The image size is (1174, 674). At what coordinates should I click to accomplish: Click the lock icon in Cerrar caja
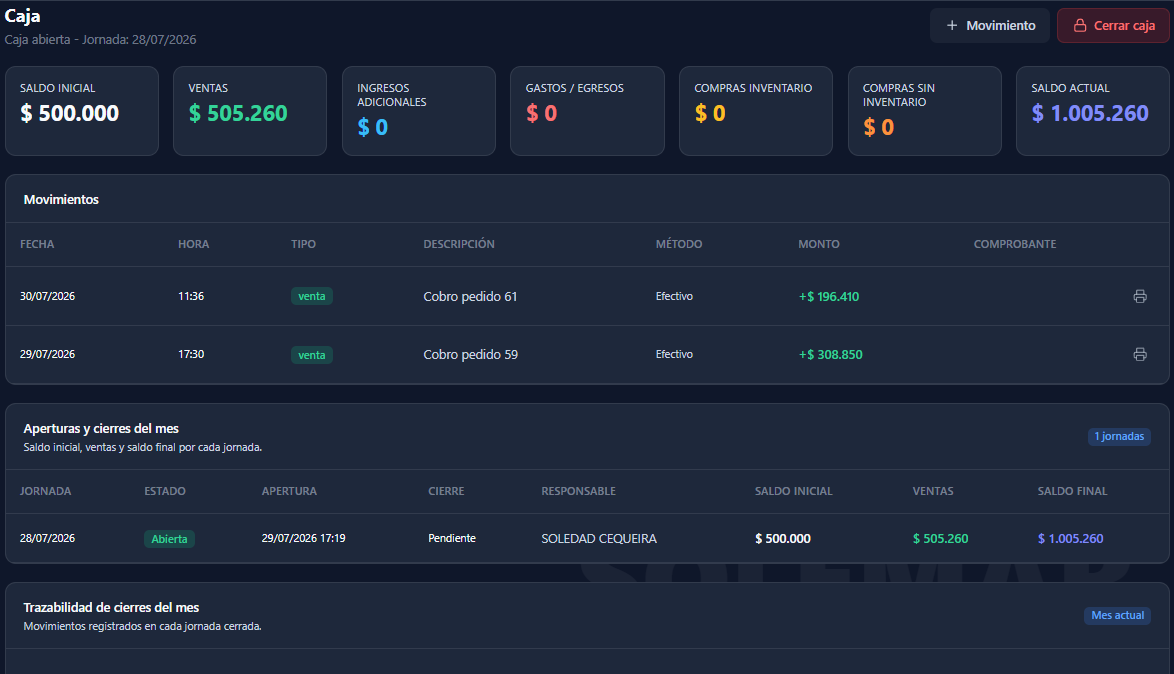(x=1080, y=25)
